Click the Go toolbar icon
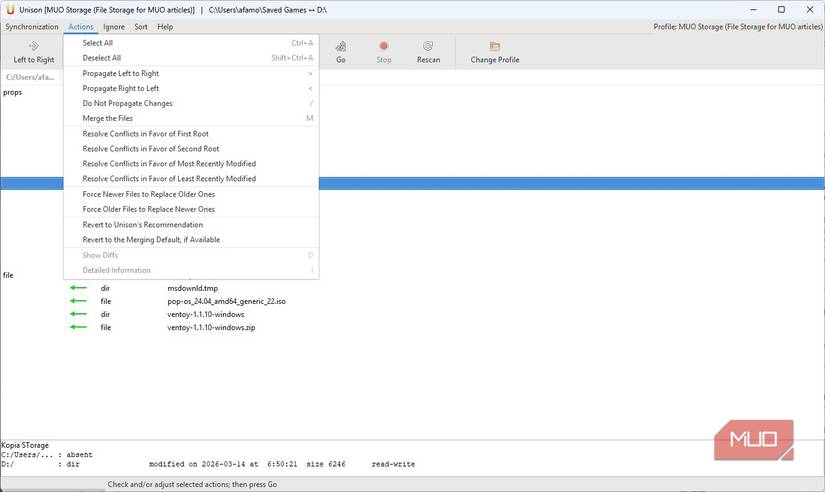The image size is (825, 492). (x=341, y=46)
